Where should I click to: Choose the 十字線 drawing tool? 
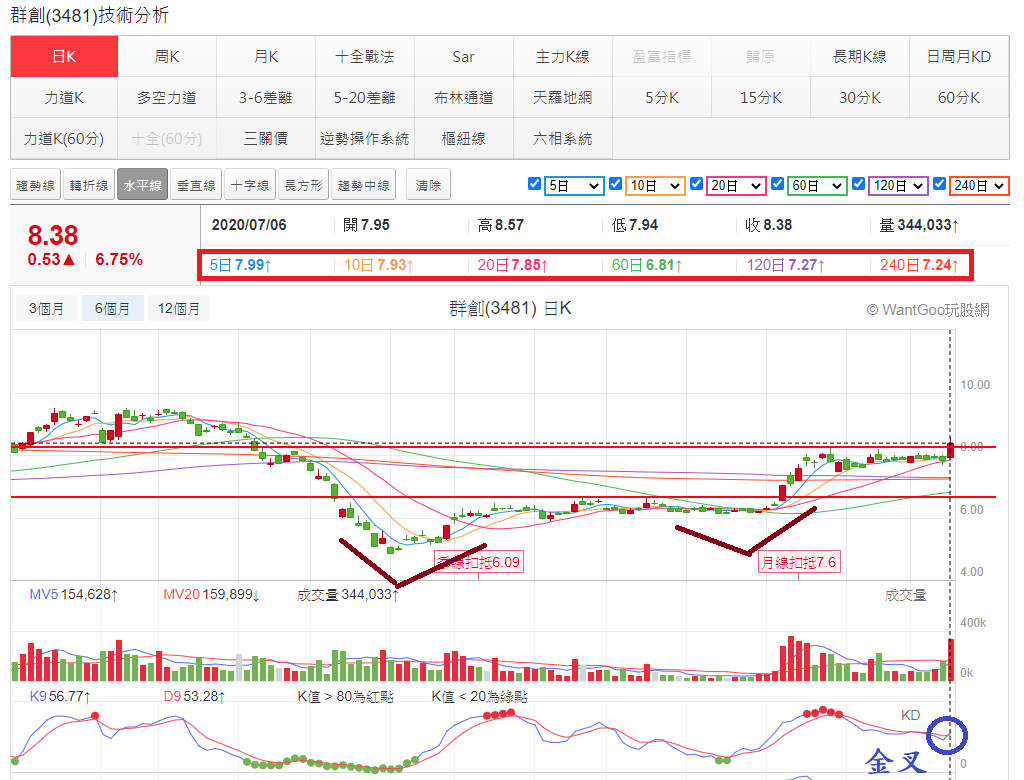point(249,186)
